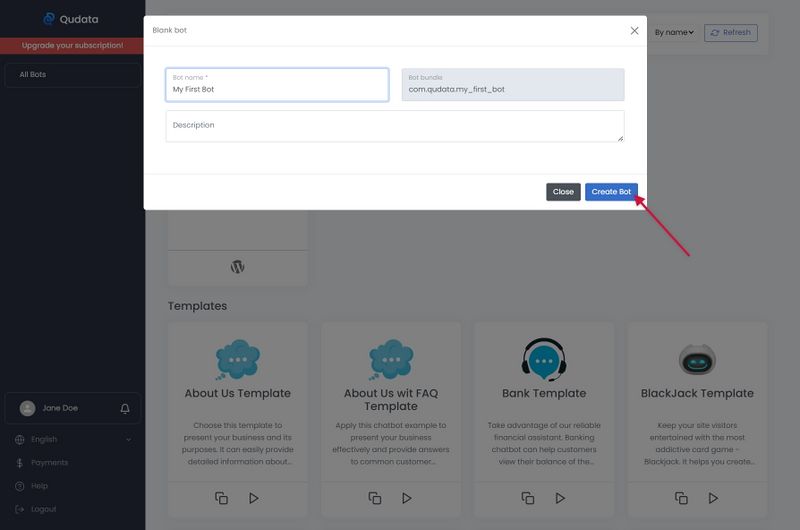Focus the Bot name input field
This screenshot has width=800, height=530.
pyautogui.click(x=277, y=85)
